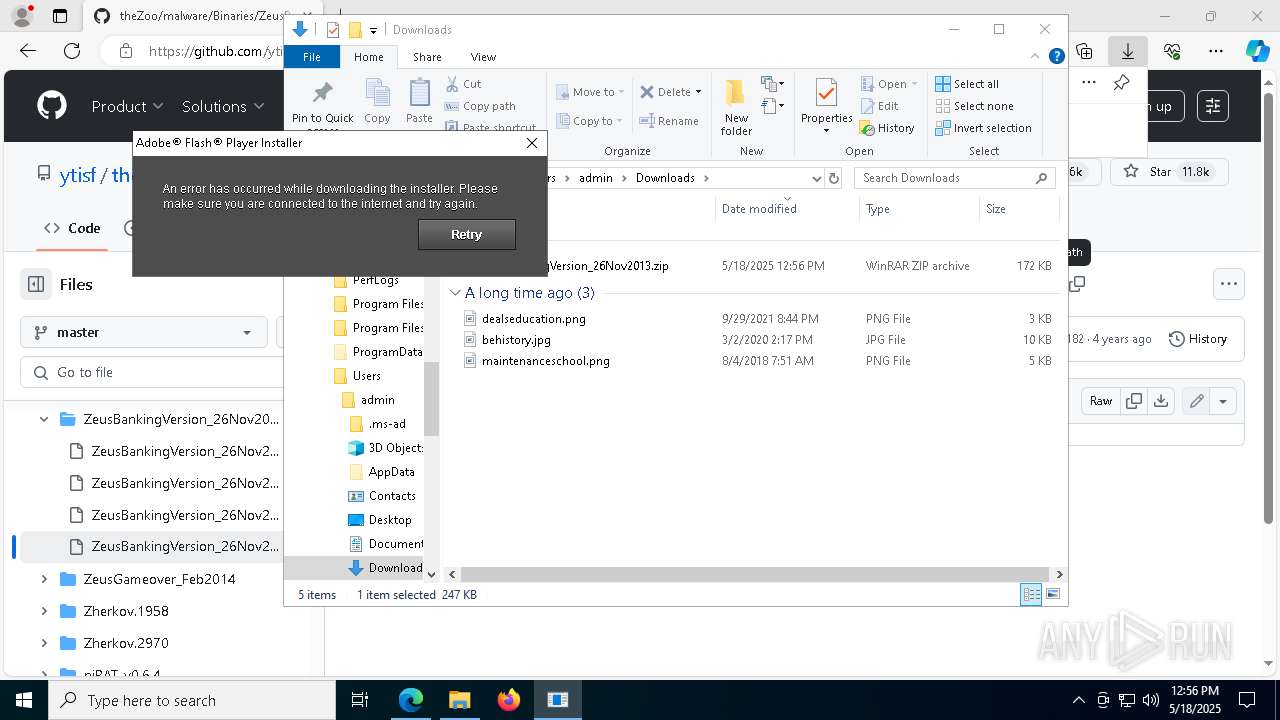Click Select none in the ribbon
The height and width of the screenshot is (720, 1280).
(x=974, y=106)
